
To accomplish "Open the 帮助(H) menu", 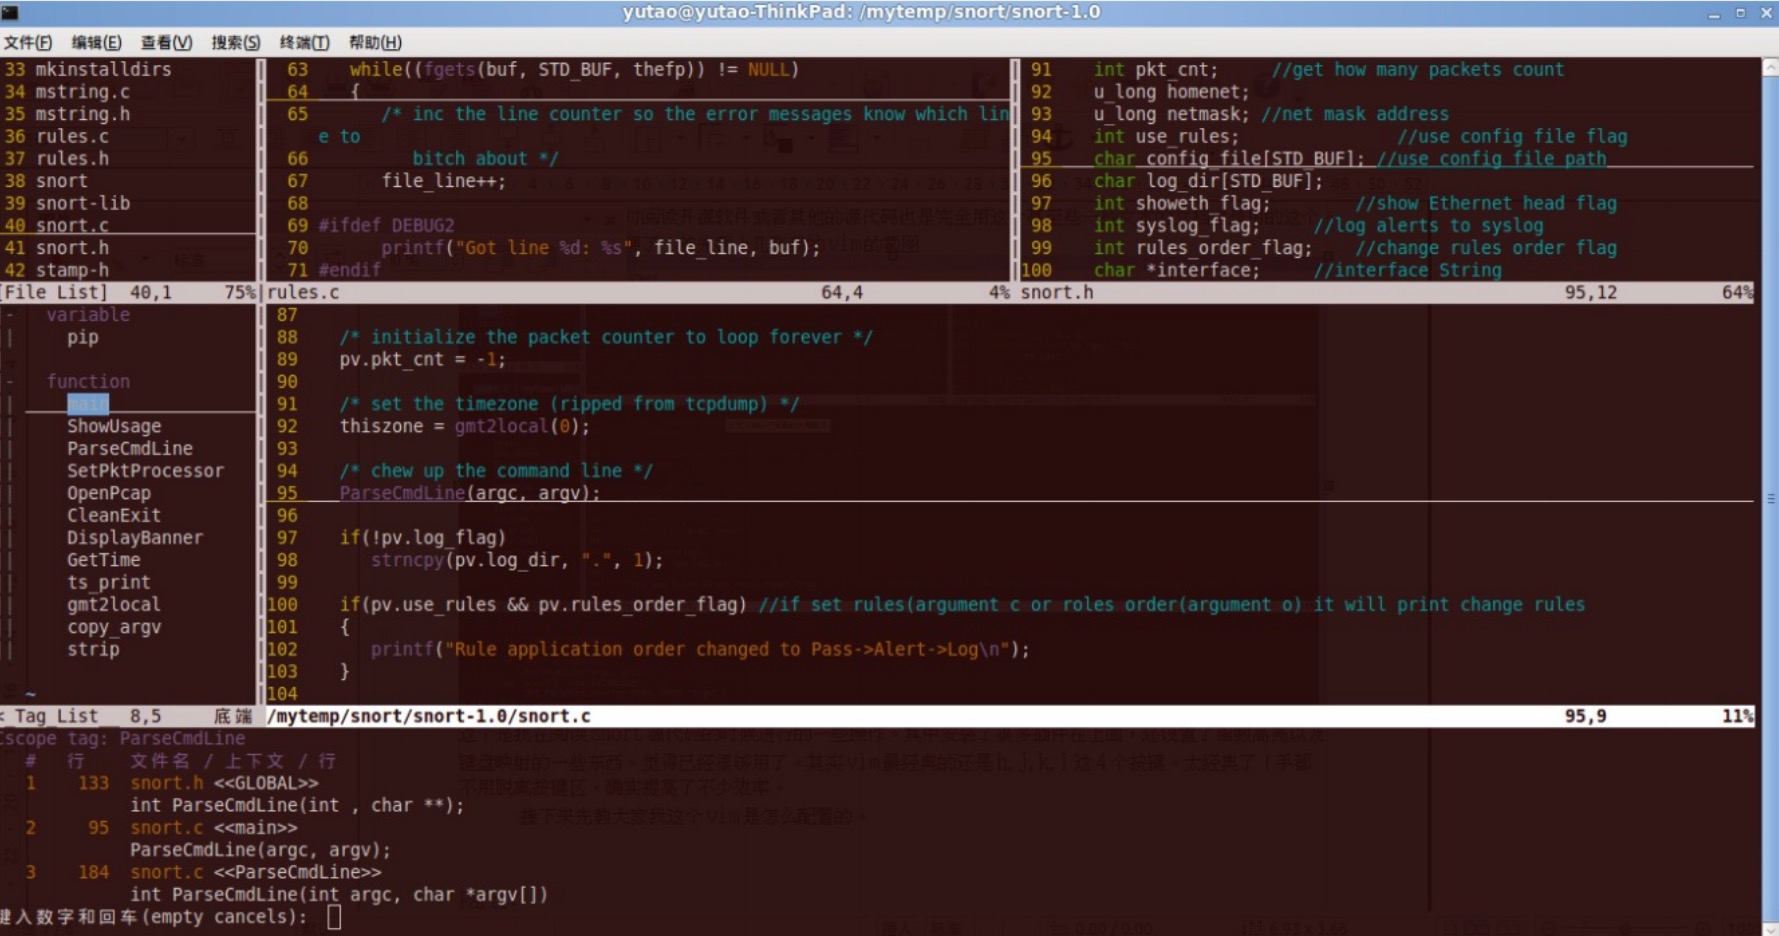I will (375, 42).
